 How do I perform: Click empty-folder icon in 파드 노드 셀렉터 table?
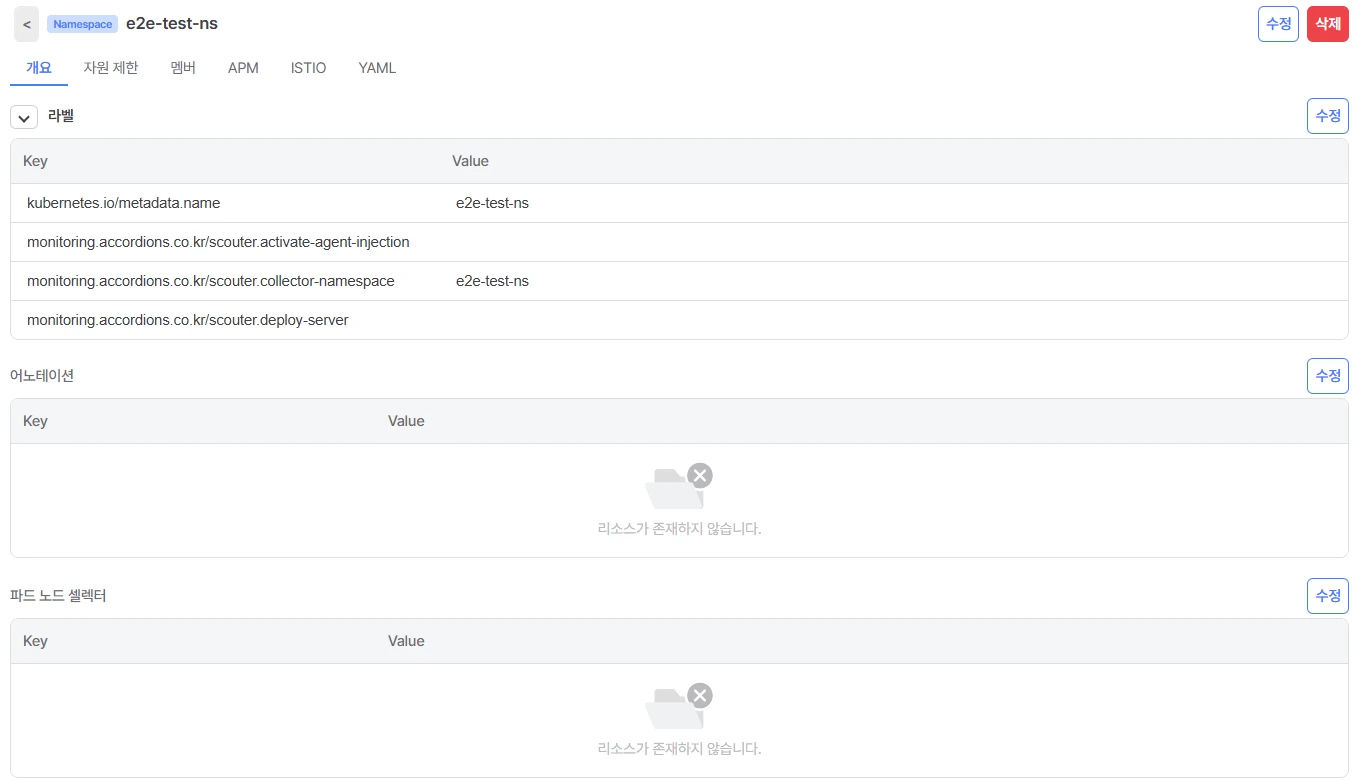(x=679, y=707)
